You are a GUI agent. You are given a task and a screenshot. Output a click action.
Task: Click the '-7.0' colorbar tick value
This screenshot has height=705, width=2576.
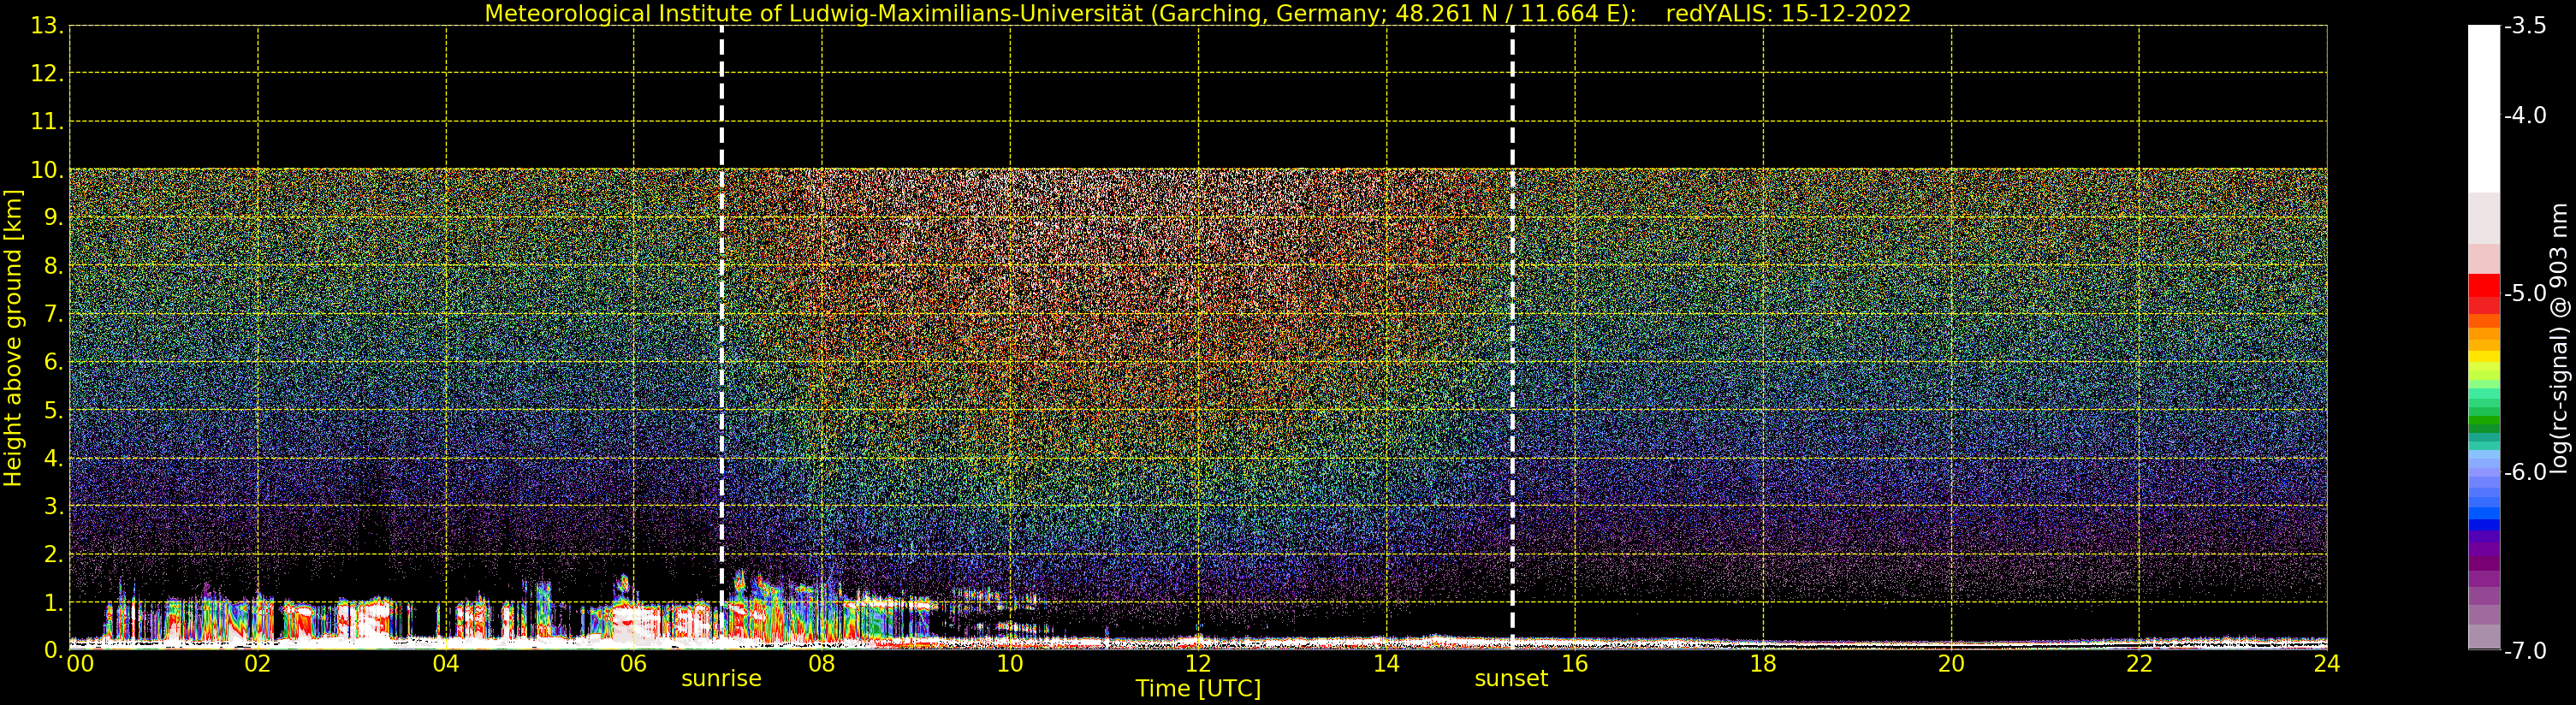click(2525, 651)
